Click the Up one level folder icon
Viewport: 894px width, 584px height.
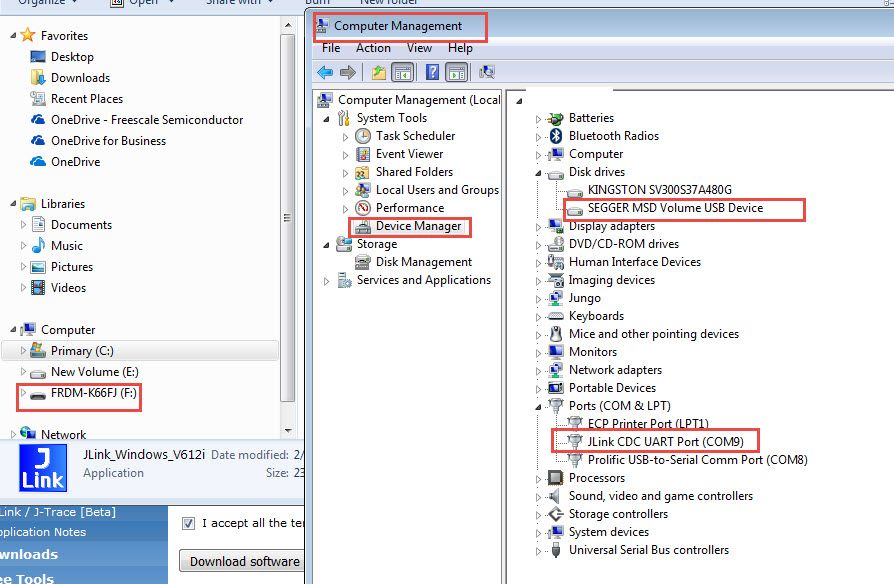click(379, 72)
